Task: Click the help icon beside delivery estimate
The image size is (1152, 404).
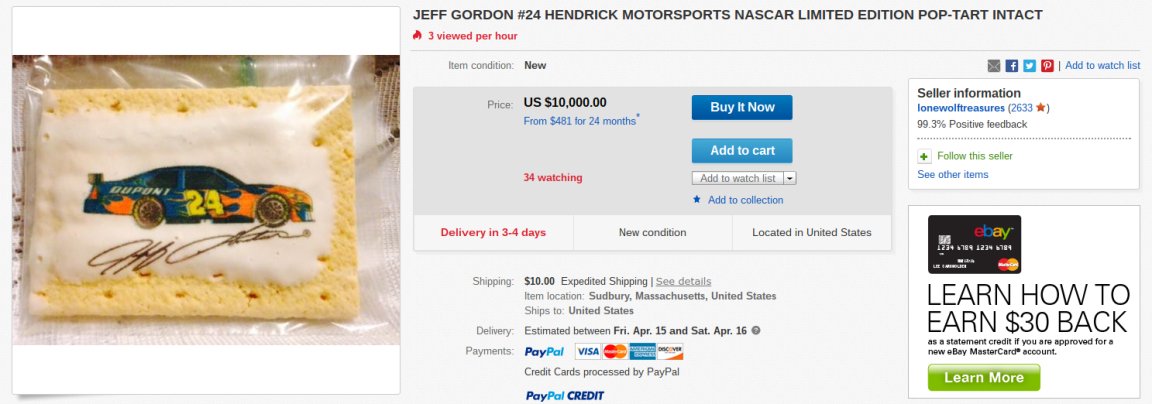Action: pyautogui.click(x=756, y=330)
